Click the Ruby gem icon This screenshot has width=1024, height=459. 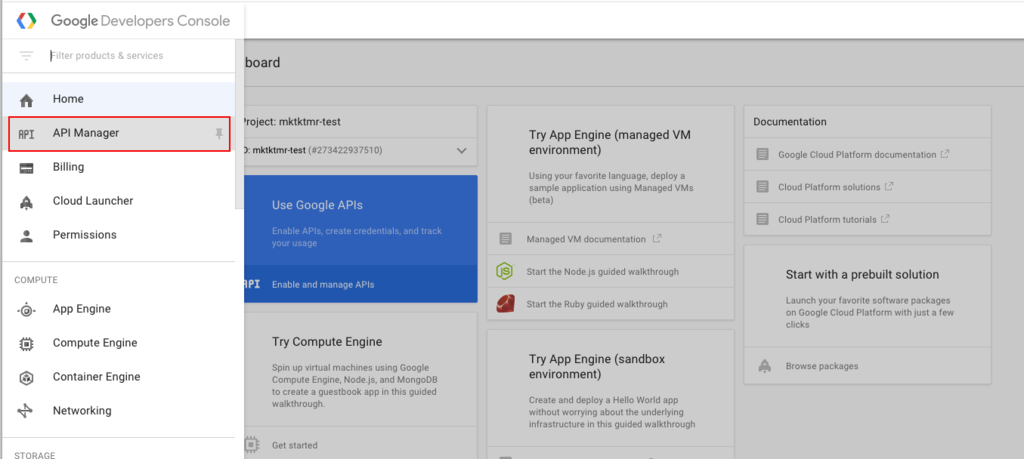(x=505, y=304)
